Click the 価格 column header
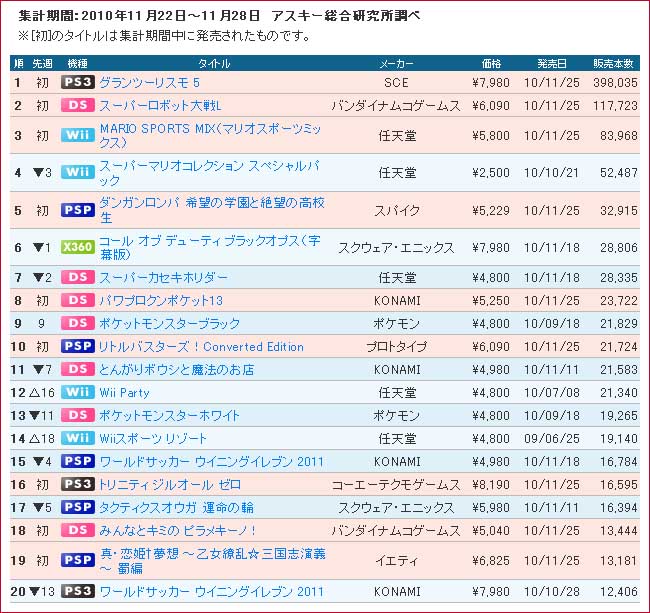 tap(491, 63)
